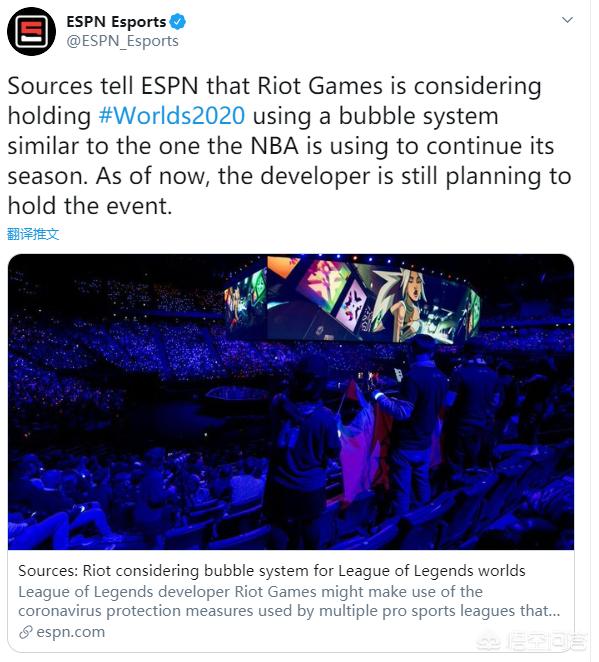Click the watermark logo icon at the bottom corner
Viewport: 599px width, 662px height.
(489, 643)
